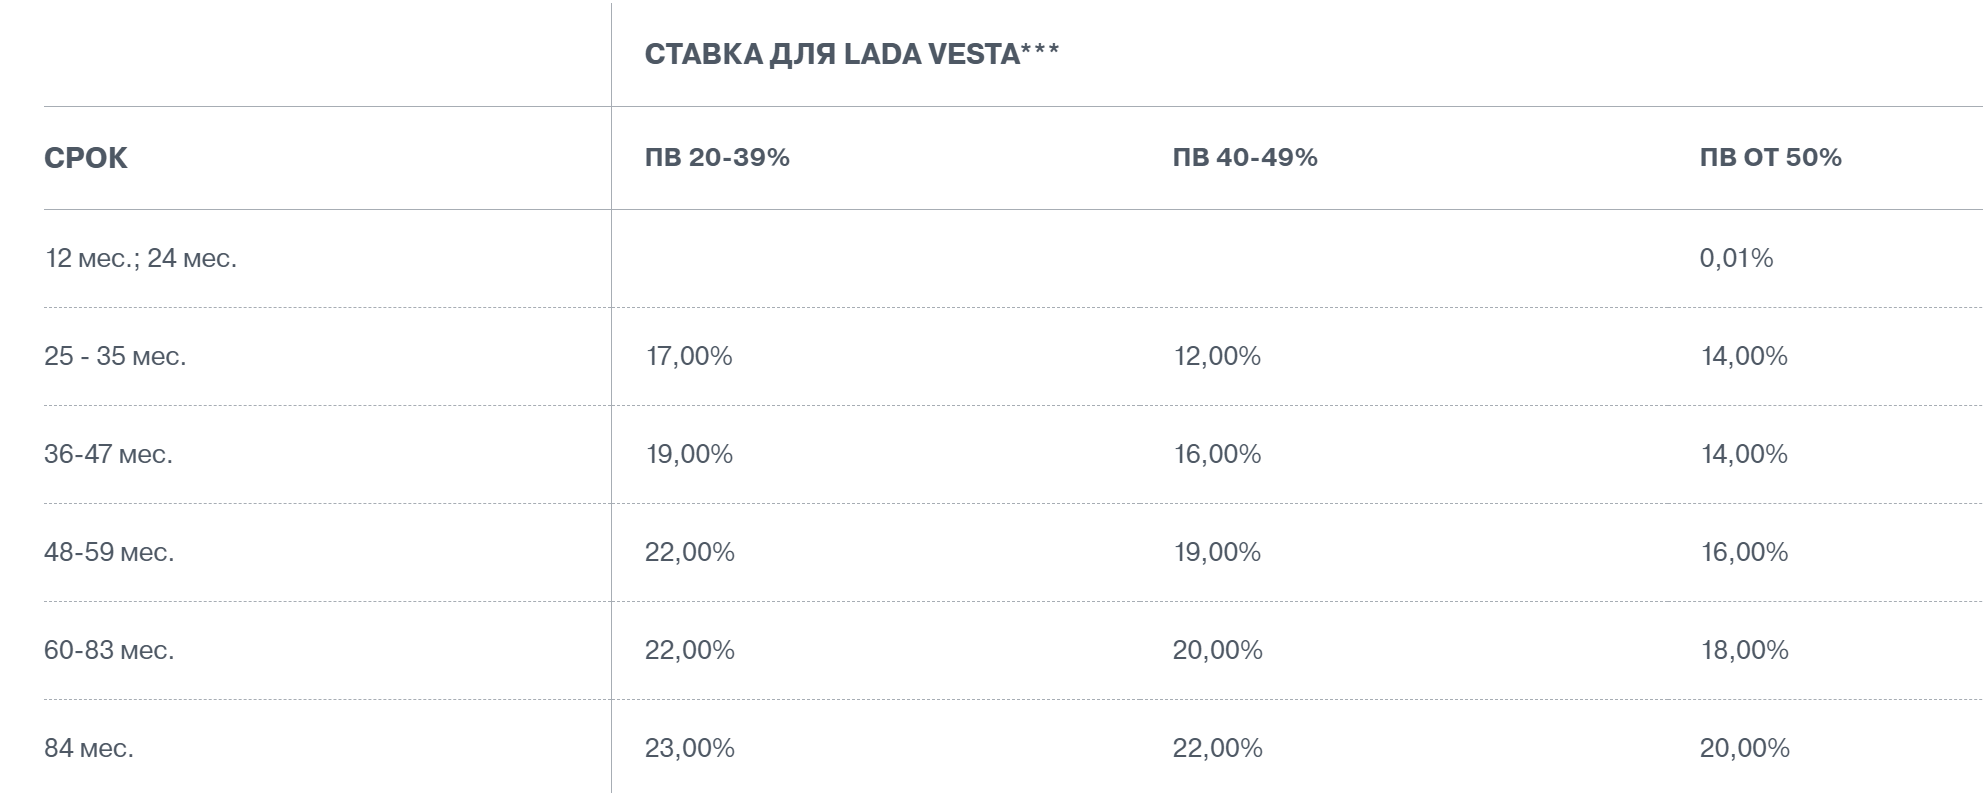Click the ПВ 20-39% column header
Image resolution: width=1983 pixels, height=793 pixels.
click(x=717, y=157)
